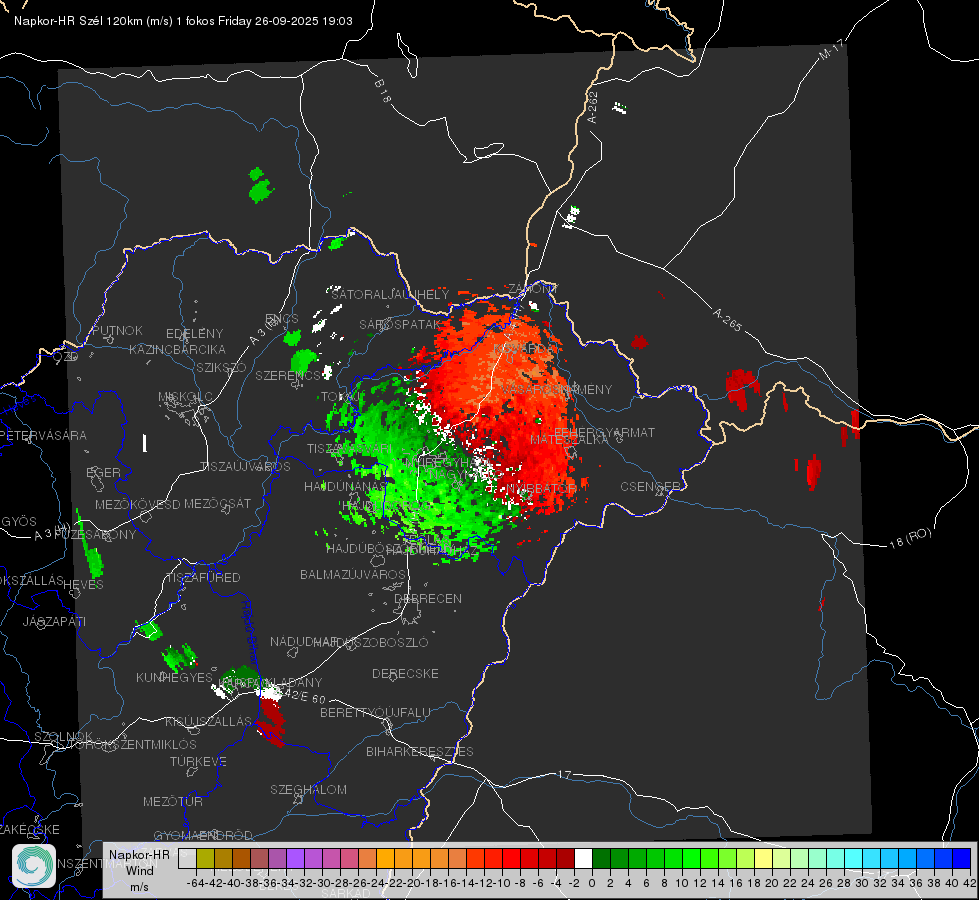Click the 18 (RO) road label
Screen dimensions: 979x900
tap(910, 538)
